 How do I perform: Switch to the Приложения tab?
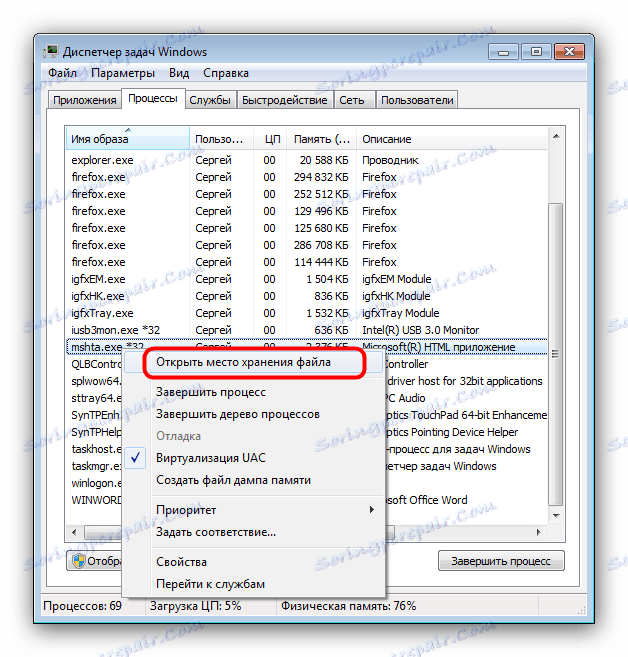tap(85, 100)
